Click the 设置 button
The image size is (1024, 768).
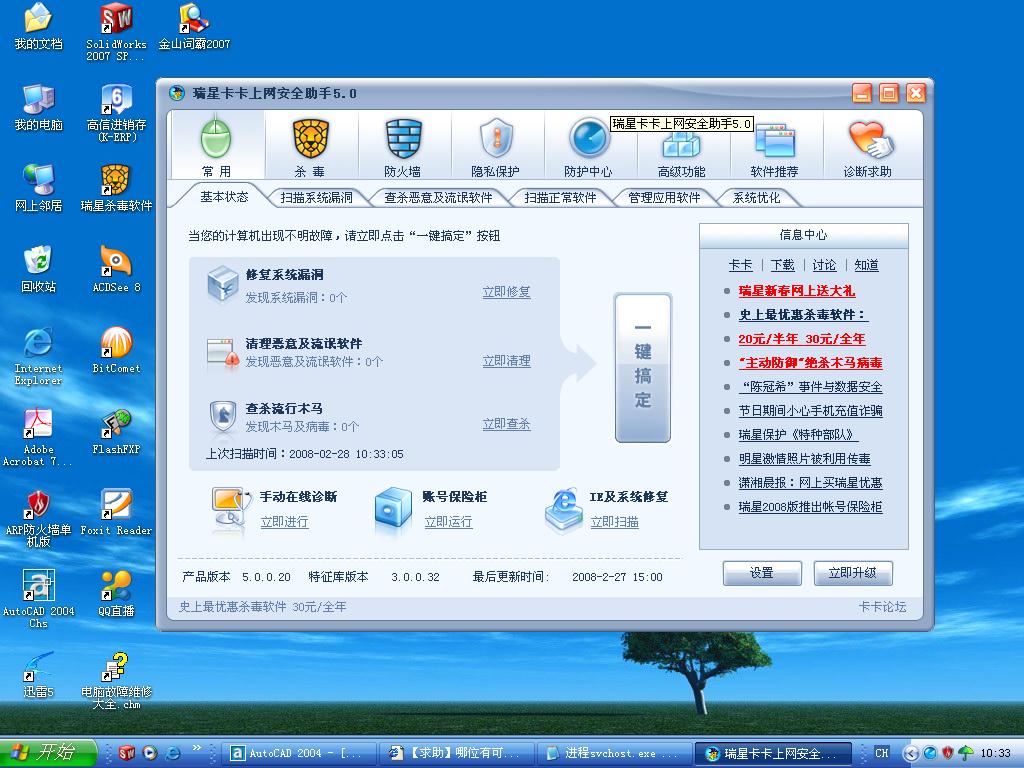[761, 573]
